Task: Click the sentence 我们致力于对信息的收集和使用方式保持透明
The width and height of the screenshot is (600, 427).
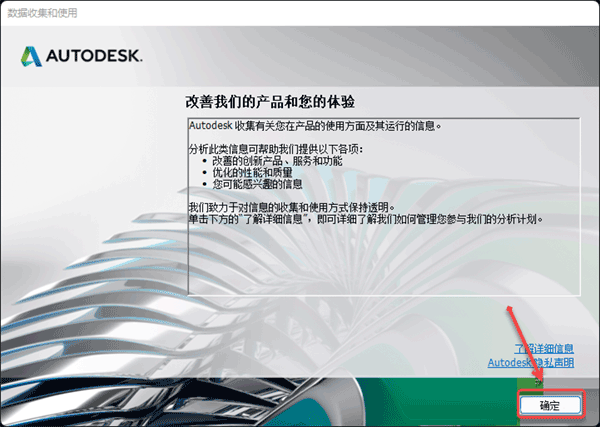Action: [x=292, y=207]
